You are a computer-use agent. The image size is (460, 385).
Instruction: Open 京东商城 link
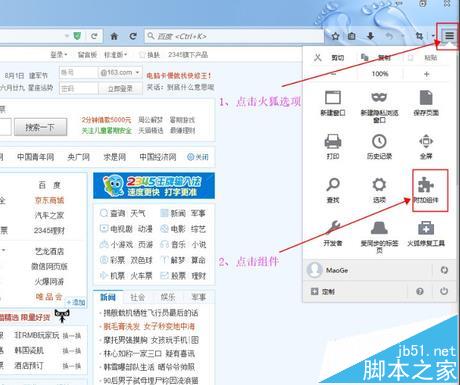(49, 200)
